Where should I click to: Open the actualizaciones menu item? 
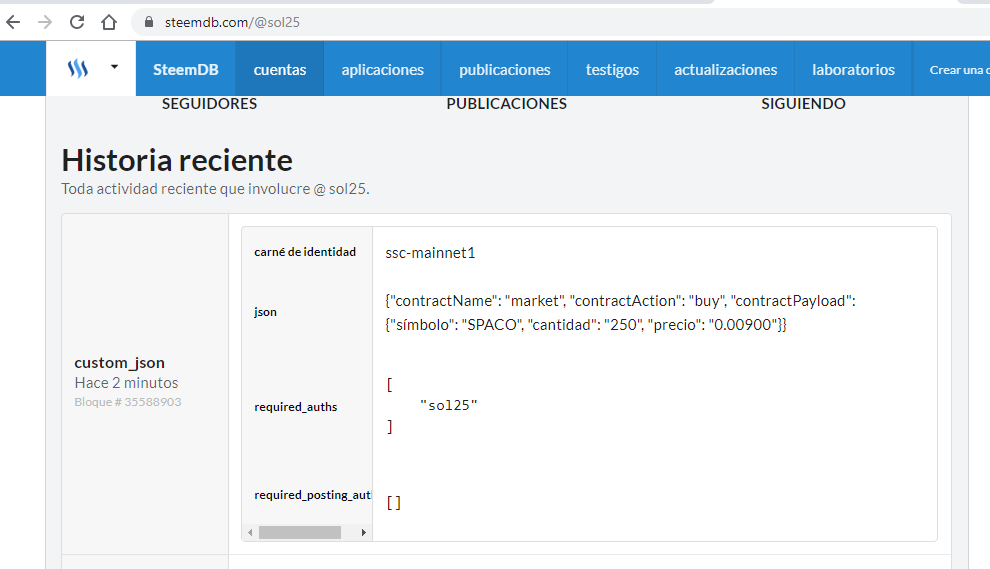tap(725, 69)
